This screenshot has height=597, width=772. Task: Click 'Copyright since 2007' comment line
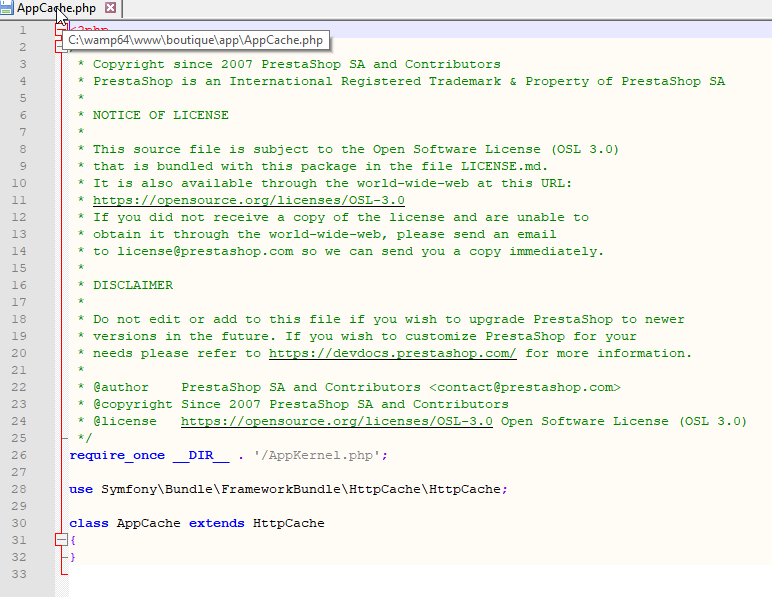(x=297, y=64)
